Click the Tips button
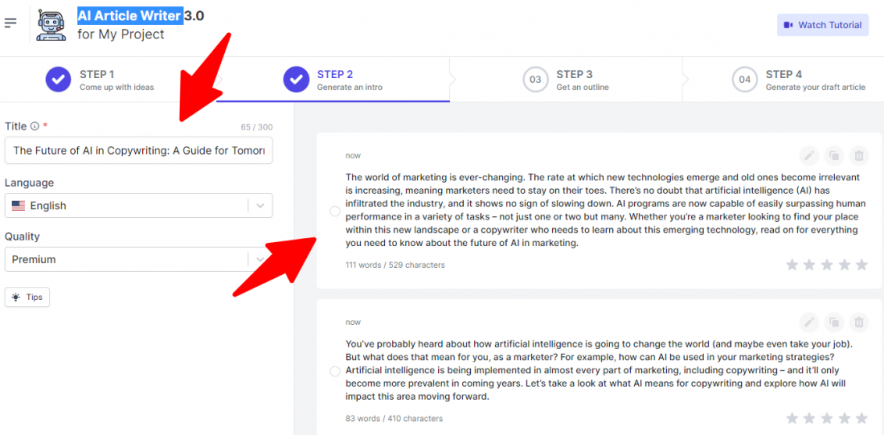The image size is (884, 435). pyautogui.click(x=27, y=297)
